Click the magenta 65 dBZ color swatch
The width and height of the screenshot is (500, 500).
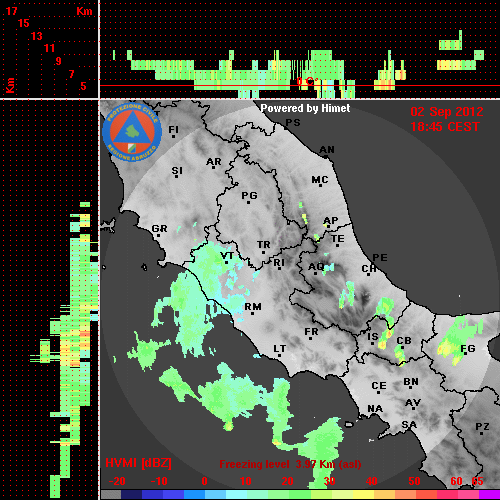[489, 495]
